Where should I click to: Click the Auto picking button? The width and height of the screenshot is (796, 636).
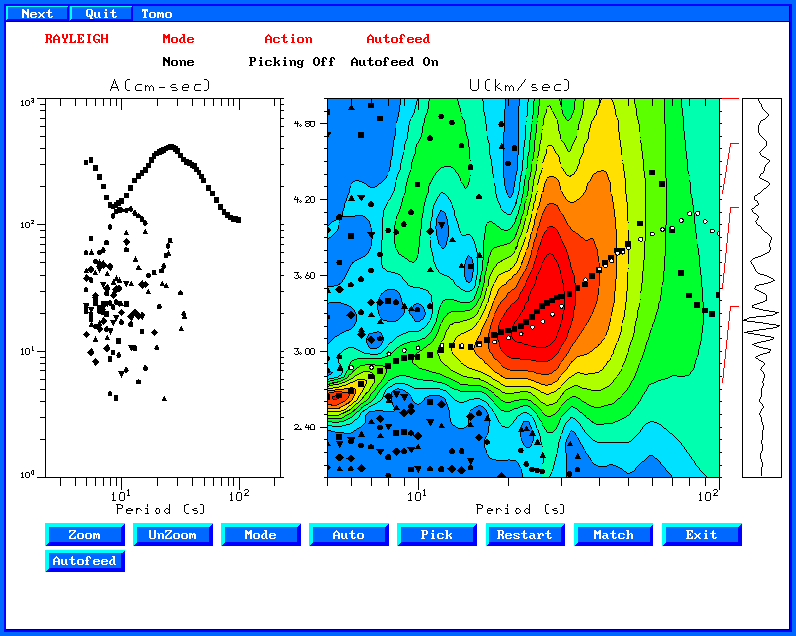(349, 535)
